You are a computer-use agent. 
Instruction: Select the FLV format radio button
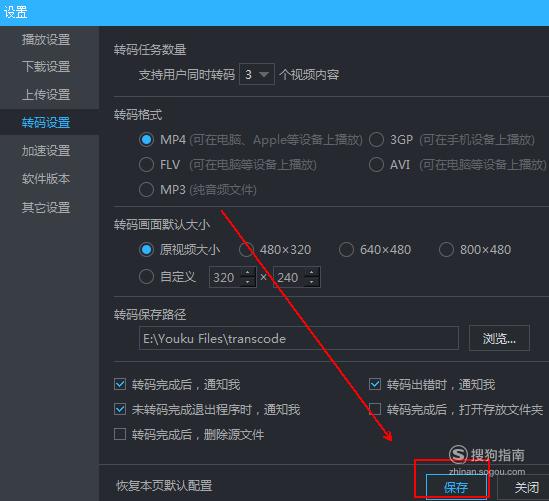pos(146,165)
